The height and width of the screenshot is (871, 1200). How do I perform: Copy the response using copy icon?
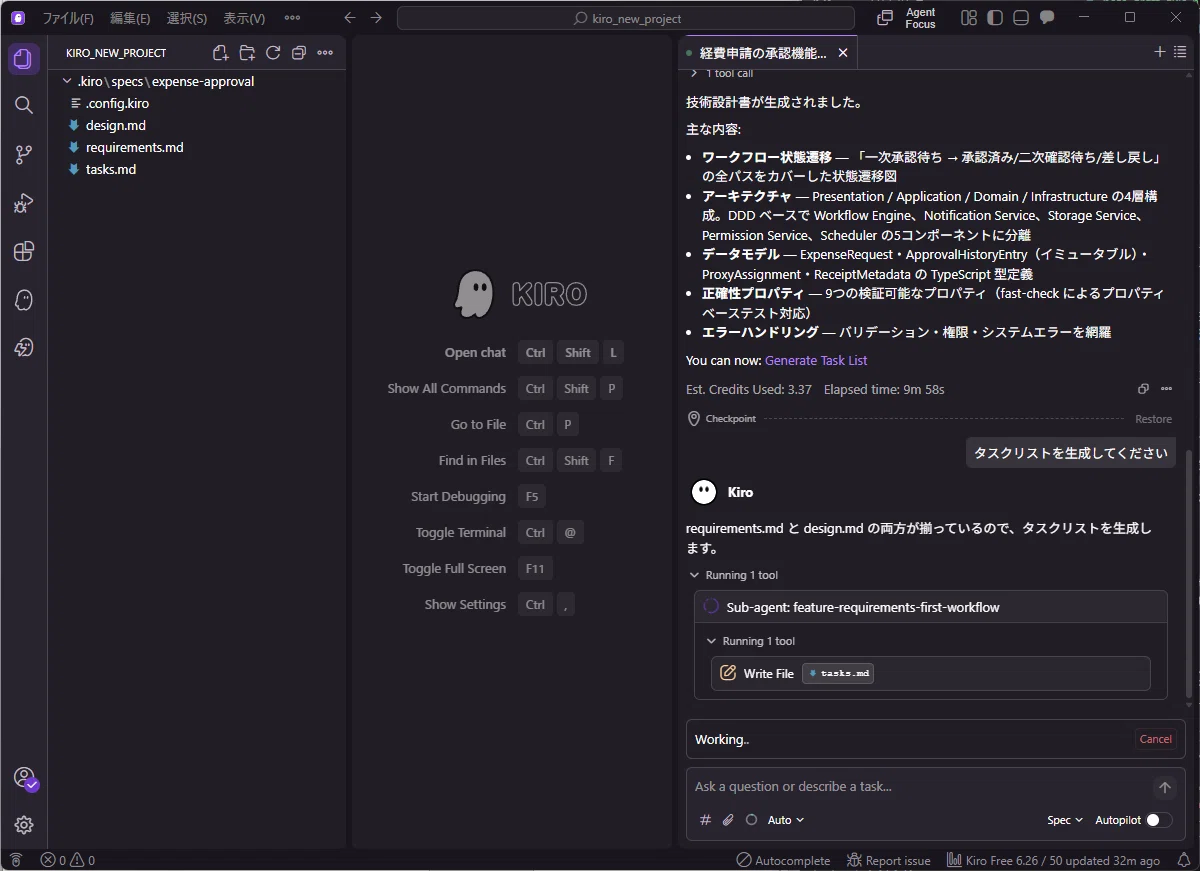(1144, 389)
